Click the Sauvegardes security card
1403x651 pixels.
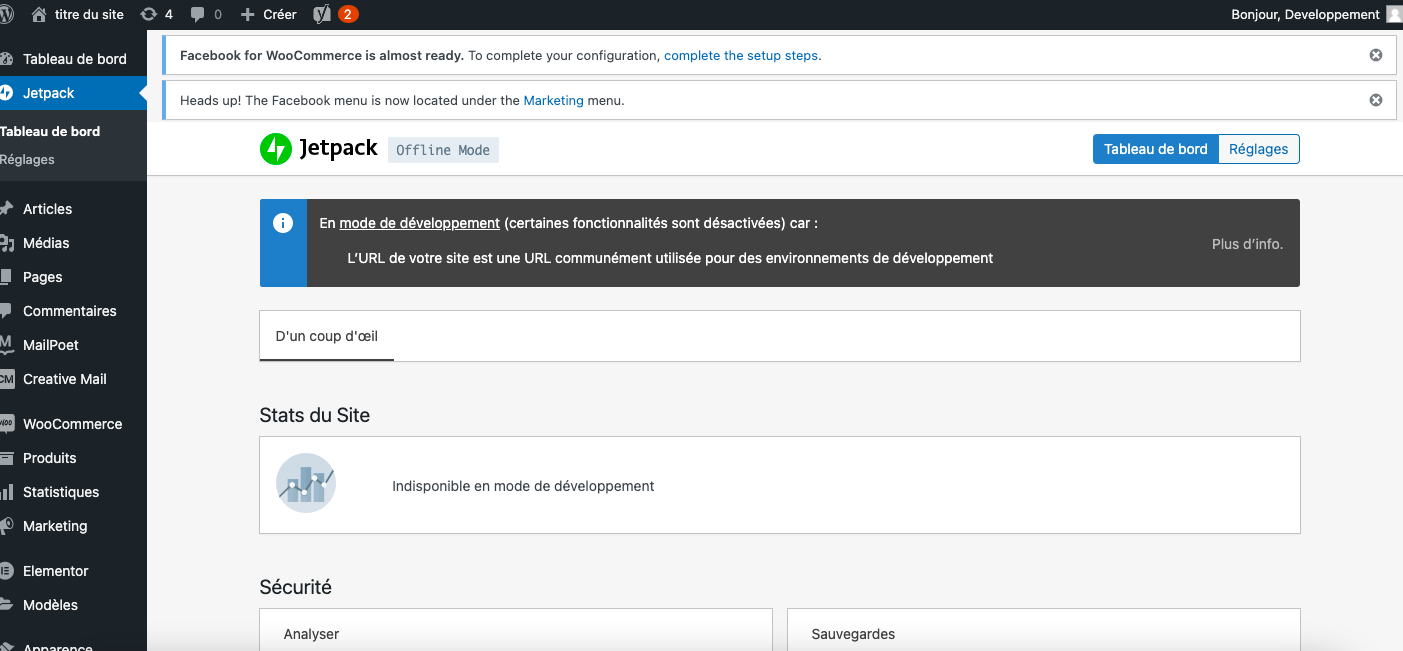click(1043, 630)
